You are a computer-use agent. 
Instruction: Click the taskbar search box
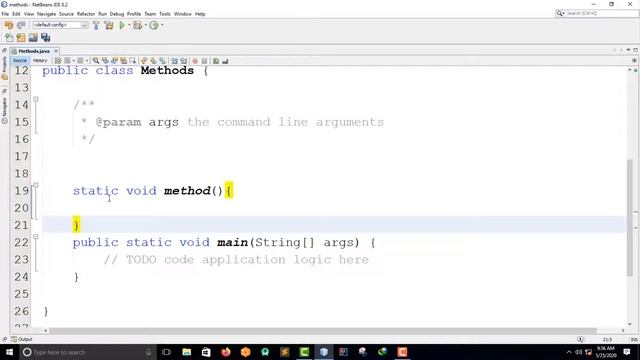pyautogui.click(x=88, y=352)
